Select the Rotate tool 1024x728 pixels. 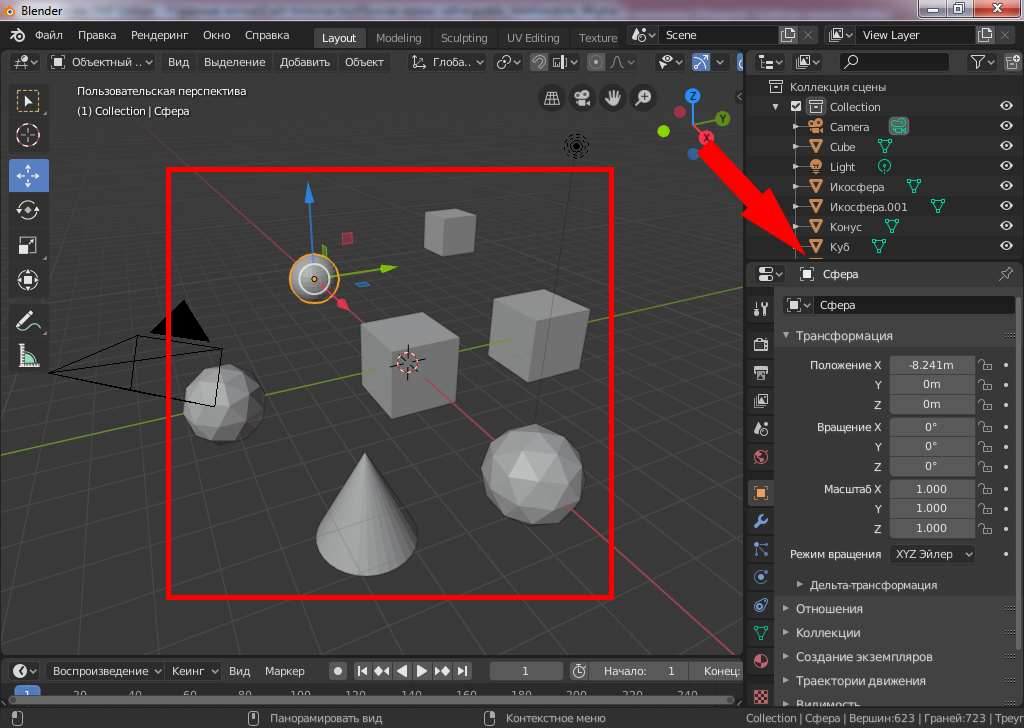point(28,210)
